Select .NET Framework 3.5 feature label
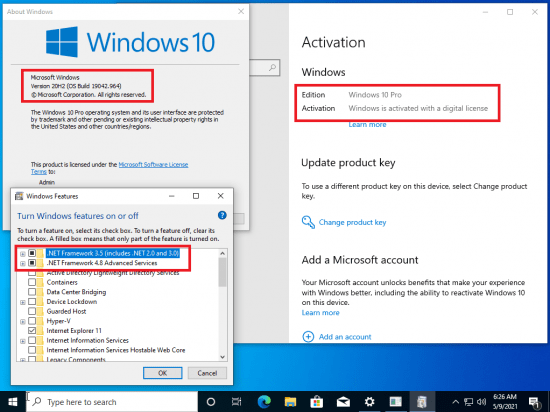This screenshot has width=550, height=412. tap(113, 253)
